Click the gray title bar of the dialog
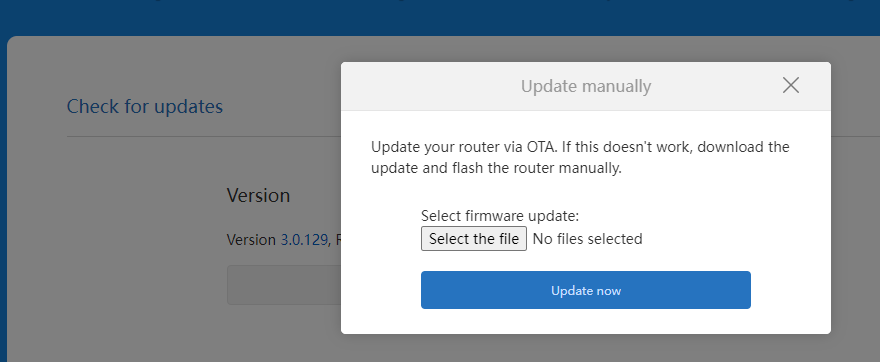This screenshot has height=362, width=880. click(x=586, y=86)
